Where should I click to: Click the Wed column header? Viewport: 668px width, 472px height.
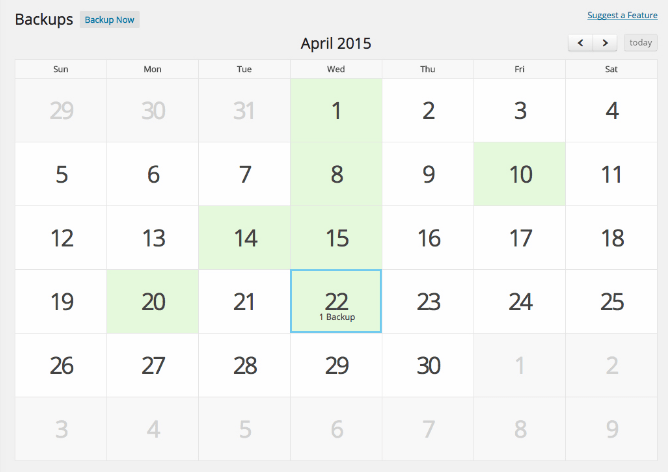pos(337,69)
